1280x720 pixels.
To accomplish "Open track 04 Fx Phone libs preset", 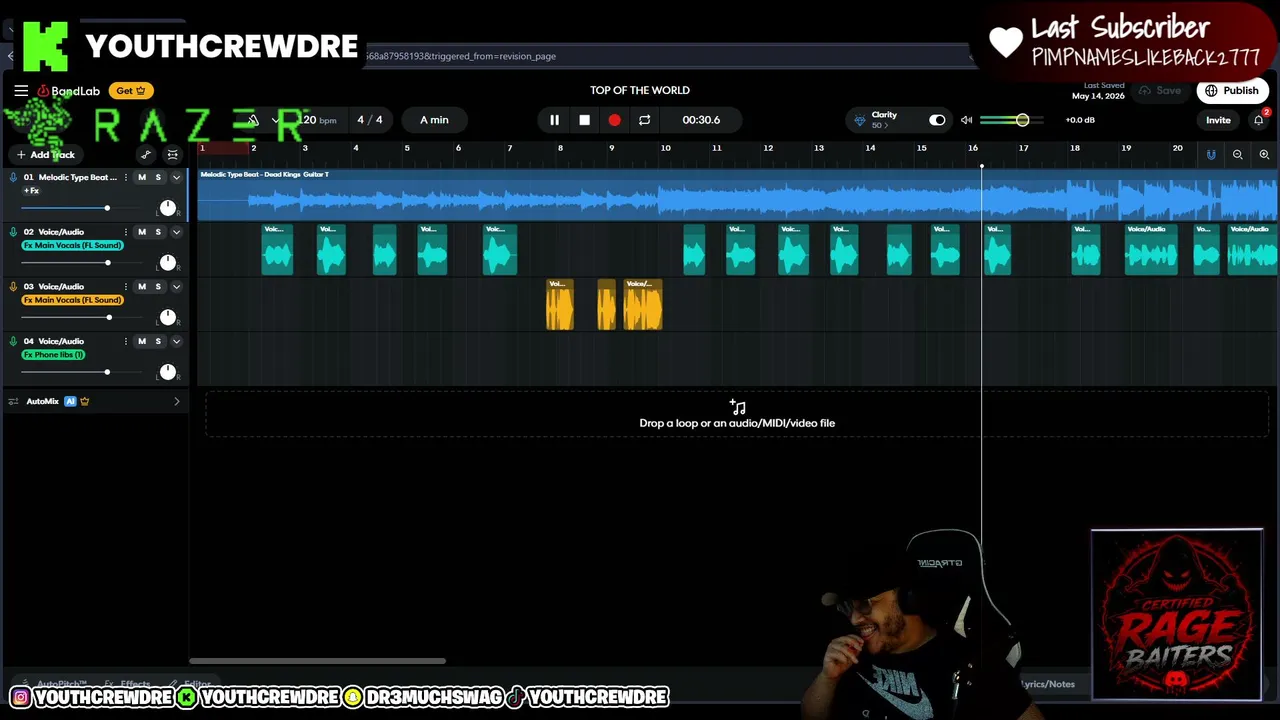I will pyautogui.click(x=53, y=355).
